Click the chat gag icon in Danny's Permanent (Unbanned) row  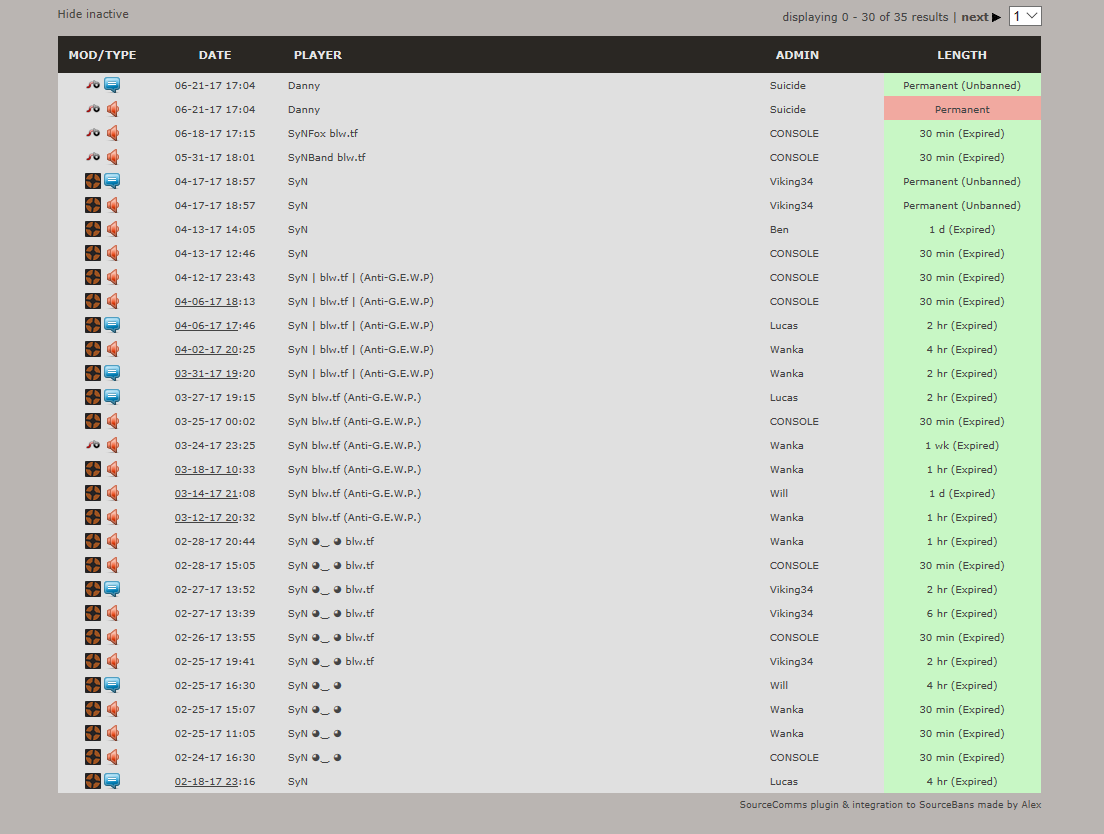[x=112, y=85]
